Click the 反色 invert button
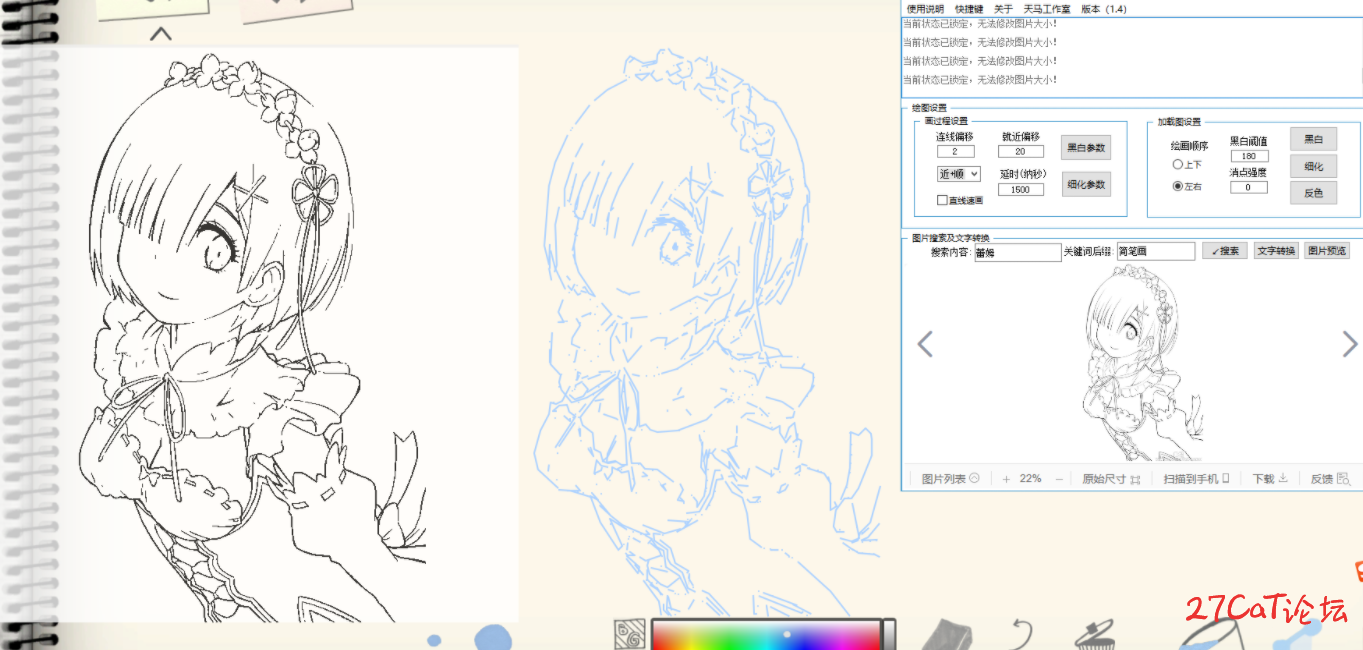The width and height of the screenshot is (1363, 650). click(1313, 193)
